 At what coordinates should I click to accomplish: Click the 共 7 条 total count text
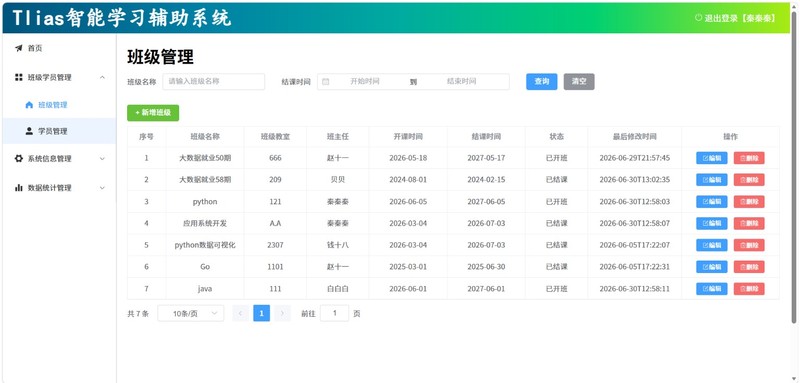tap(138, 314)
